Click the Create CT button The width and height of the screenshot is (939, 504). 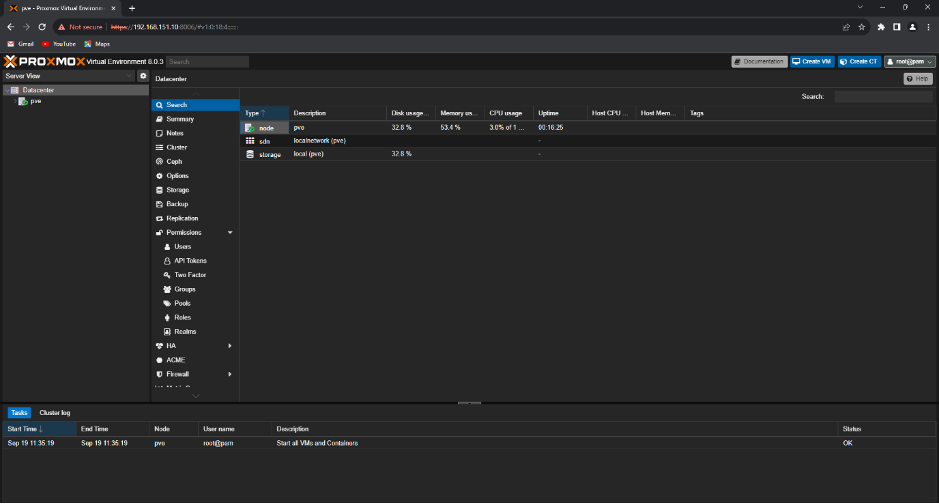pos(859,62)
